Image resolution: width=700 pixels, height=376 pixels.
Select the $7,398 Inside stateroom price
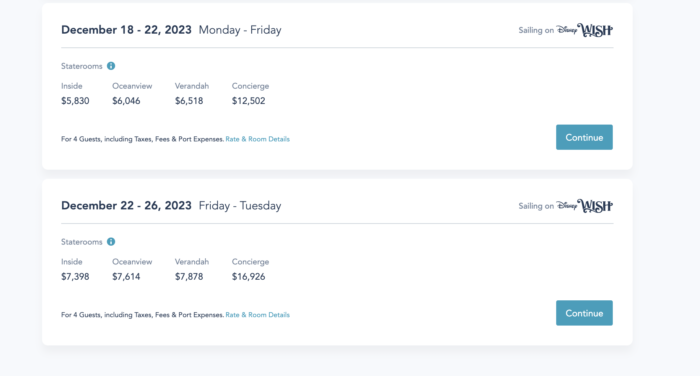75,277
